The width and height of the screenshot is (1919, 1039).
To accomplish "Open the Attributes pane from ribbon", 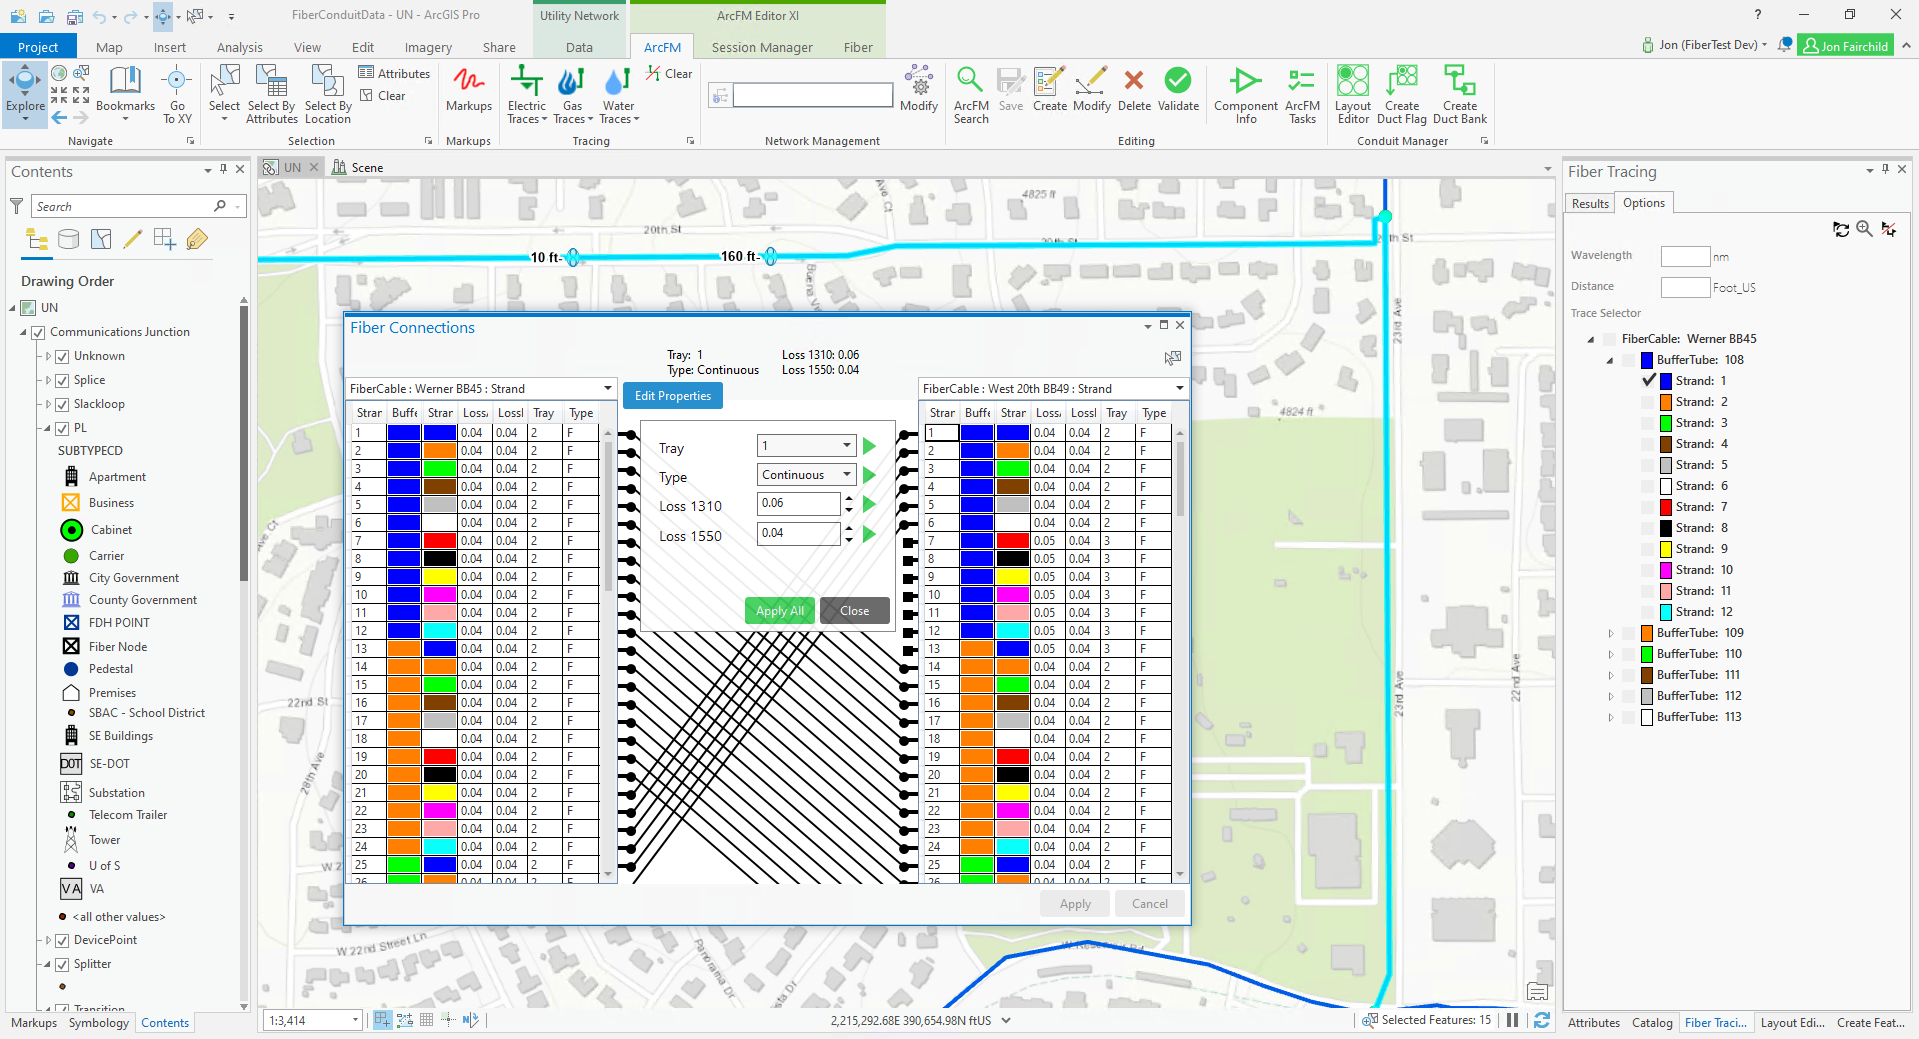I will click(394, 73).
